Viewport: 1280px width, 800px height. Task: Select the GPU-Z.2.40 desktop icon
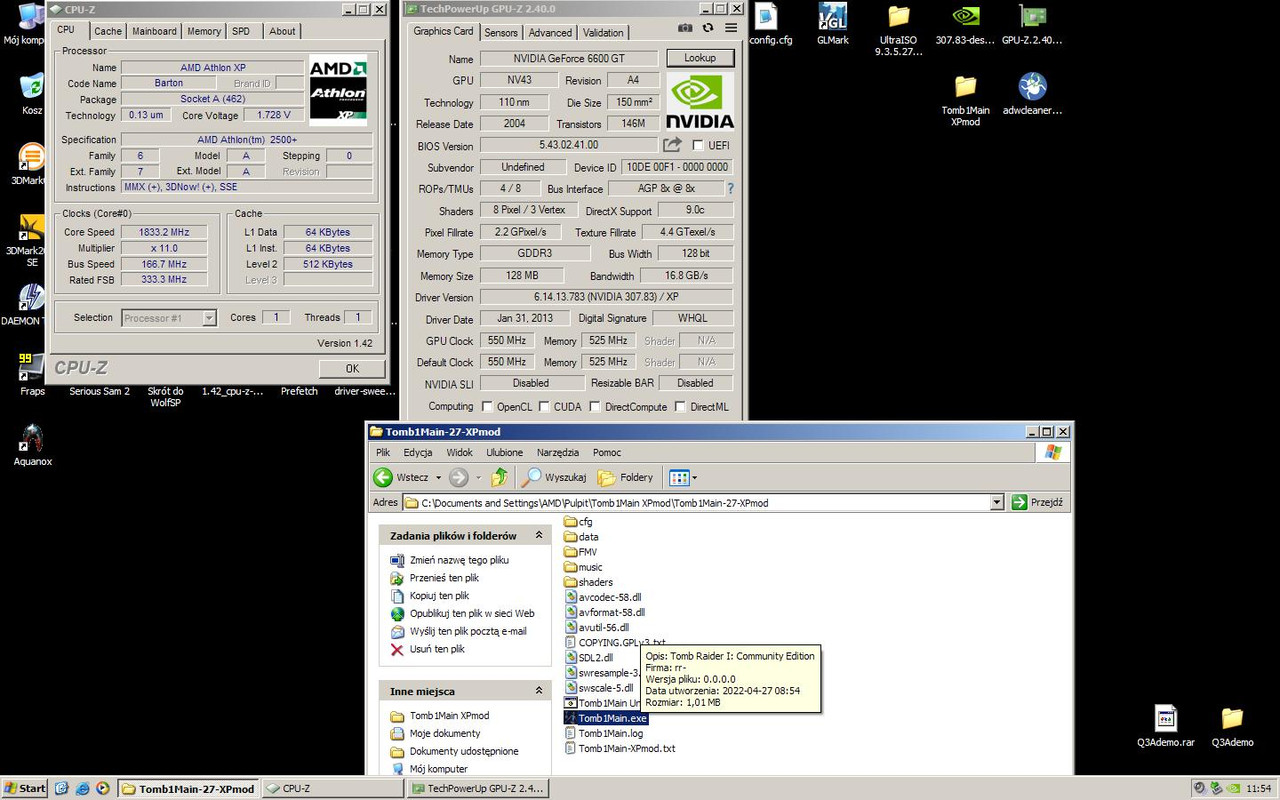tap(1032, 25)
